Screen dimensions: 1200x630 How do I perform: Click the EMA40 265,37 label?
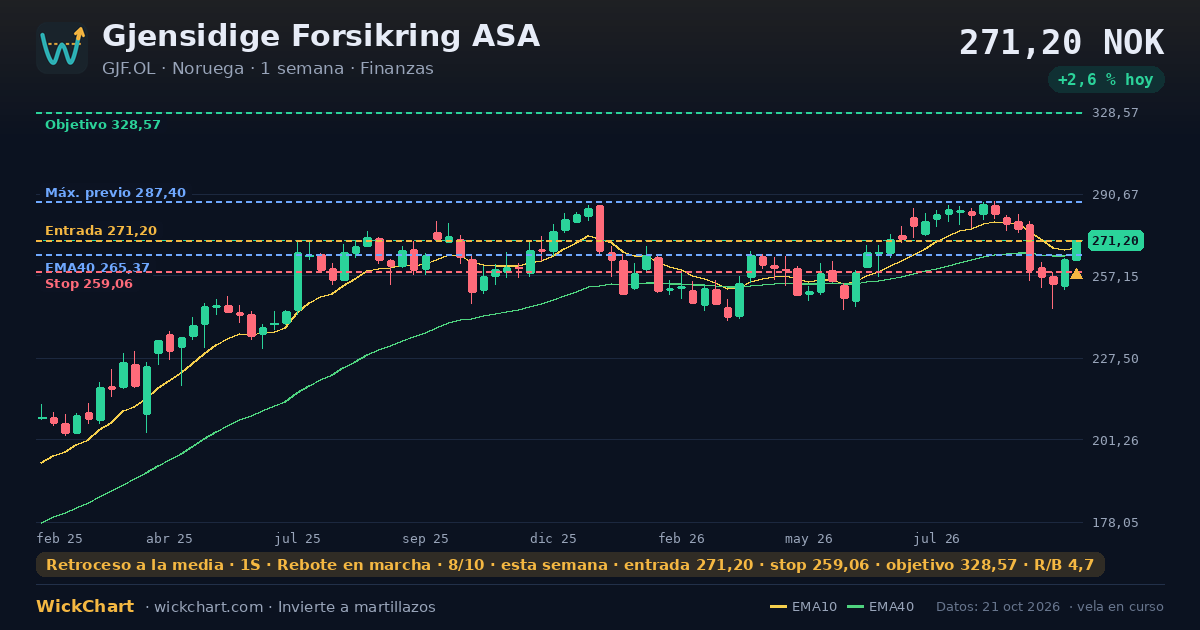98,268
